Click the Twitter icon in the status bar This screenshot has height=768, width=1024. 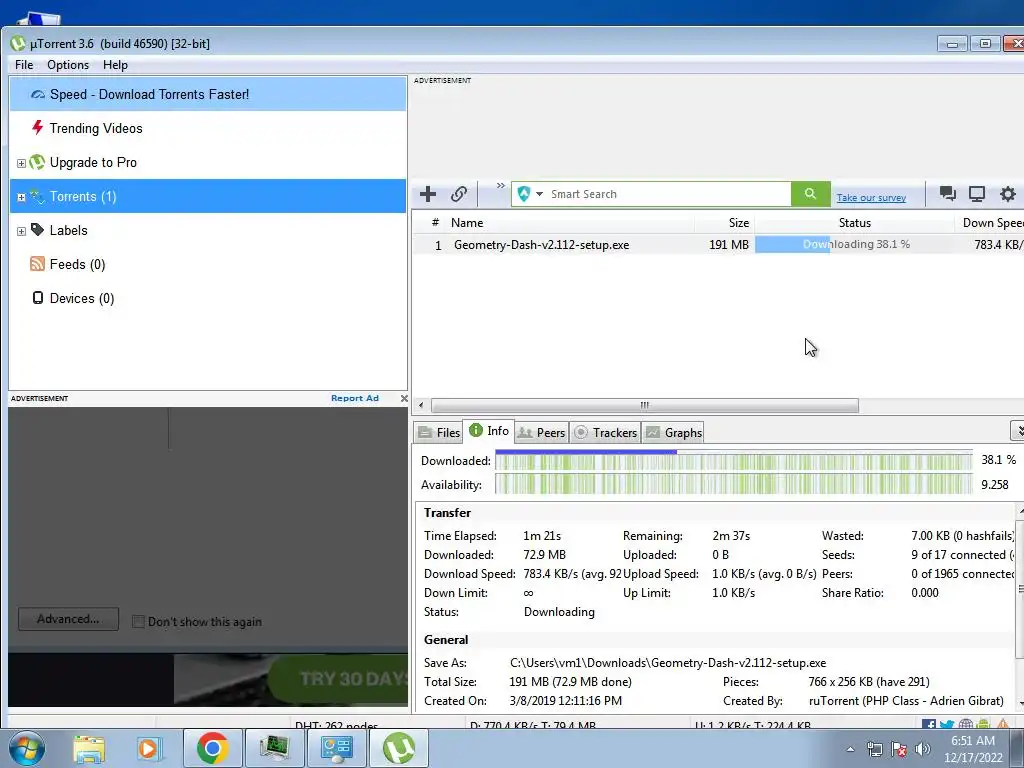point(947,725)
